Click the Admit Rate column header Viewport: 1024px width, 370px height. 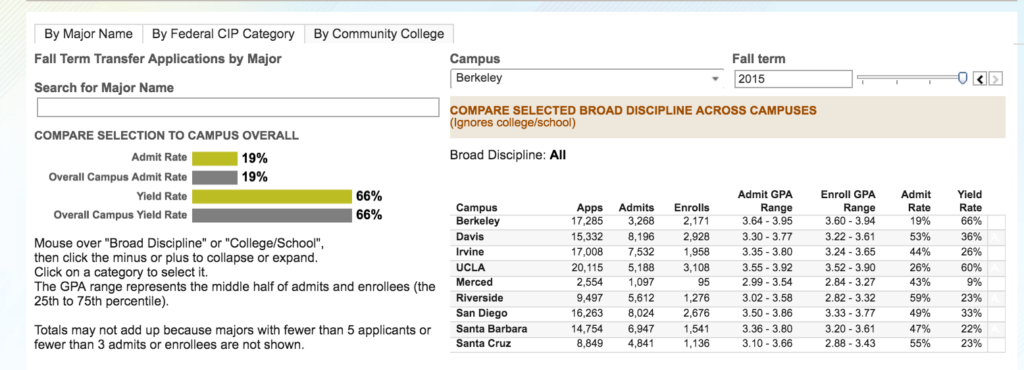tap(916, 201)
